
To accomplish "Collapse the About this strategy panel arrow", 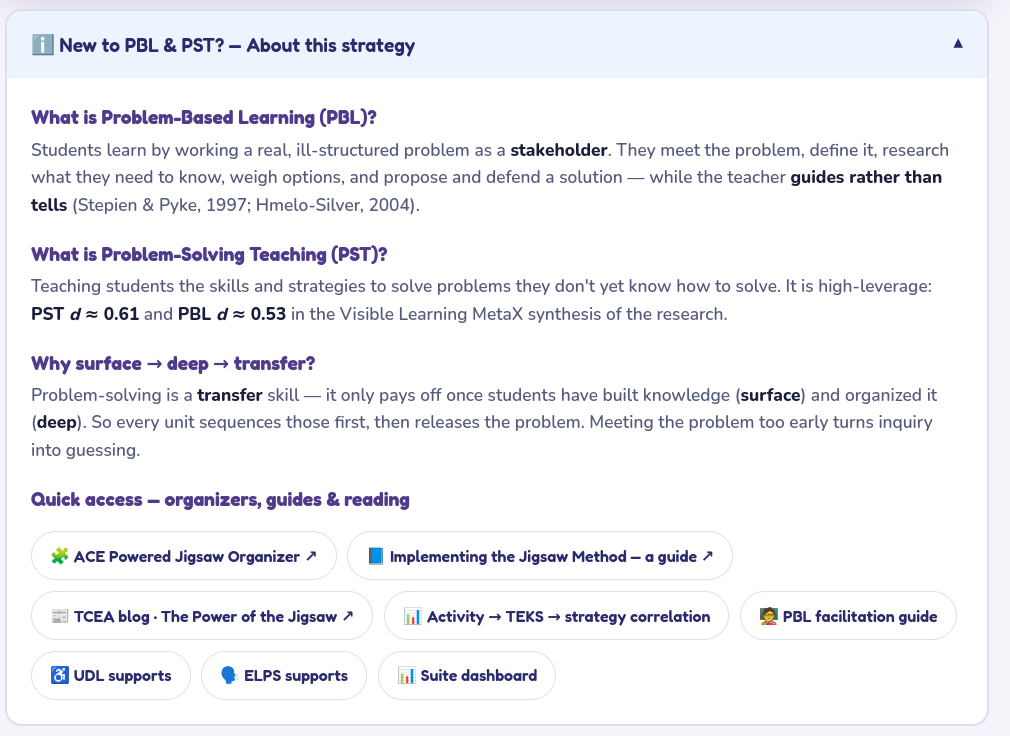I will click(x=958, y=44).
